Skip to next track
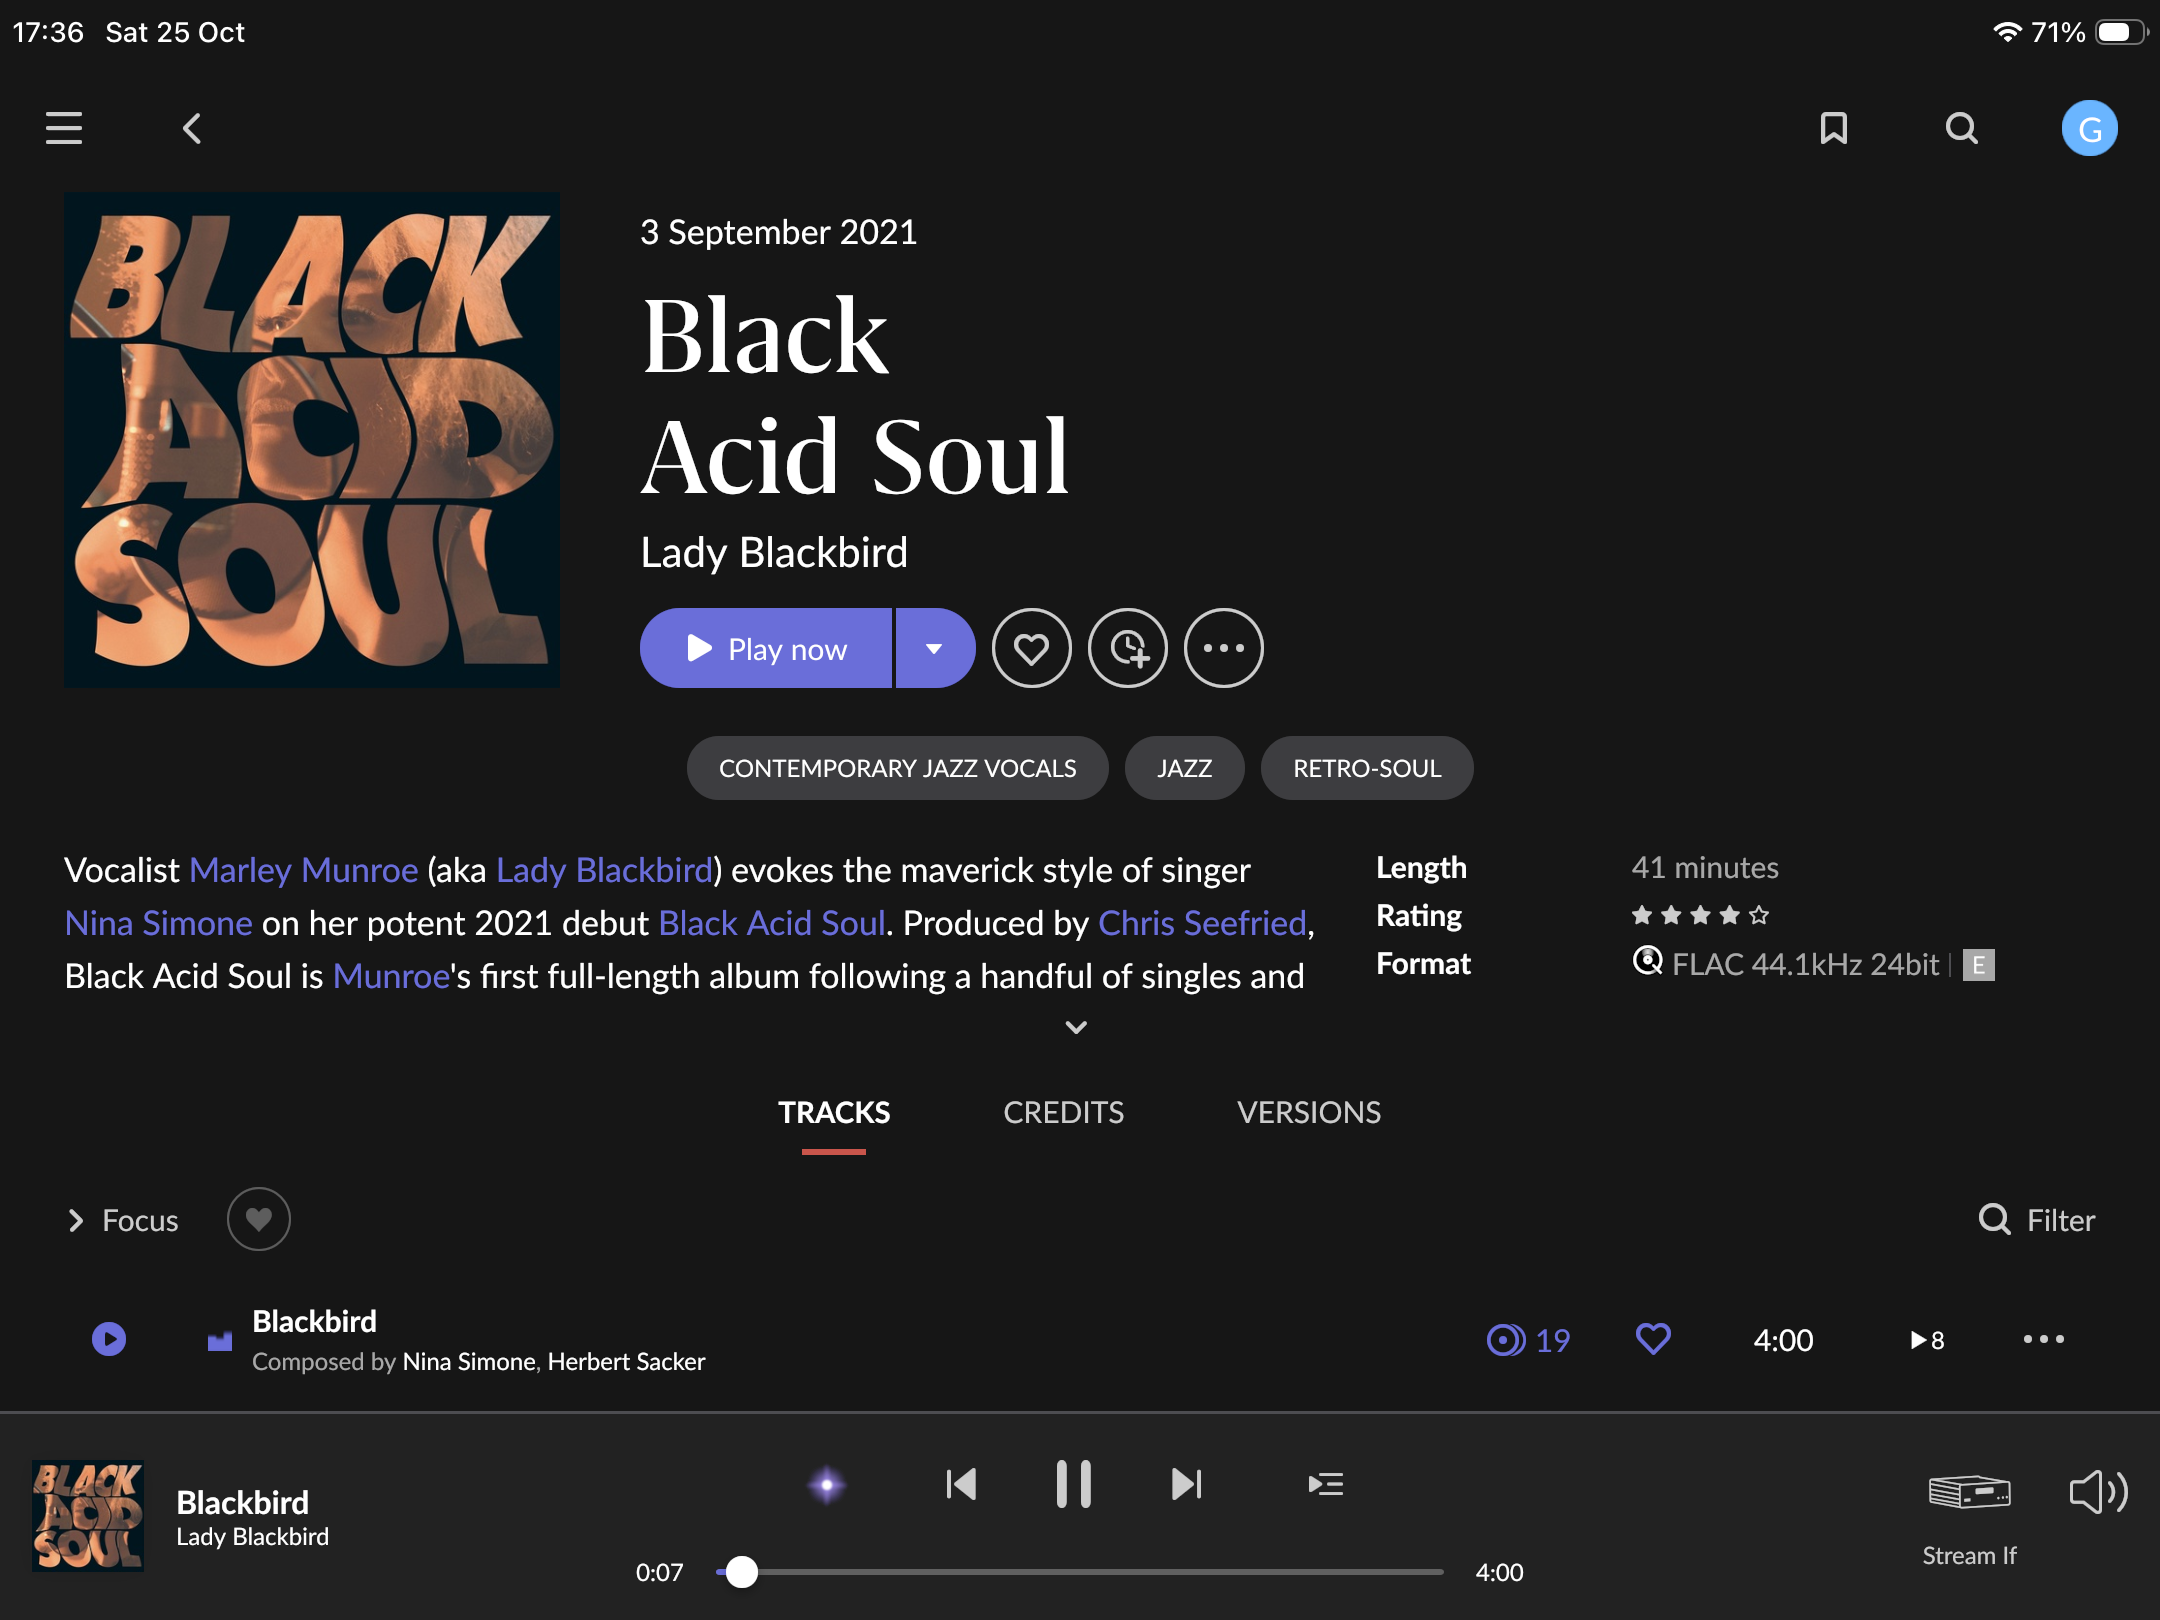Image resolution: width=2160 pixels, height=1620 pixels. pyautogui.click(x=1186, y=1484)
